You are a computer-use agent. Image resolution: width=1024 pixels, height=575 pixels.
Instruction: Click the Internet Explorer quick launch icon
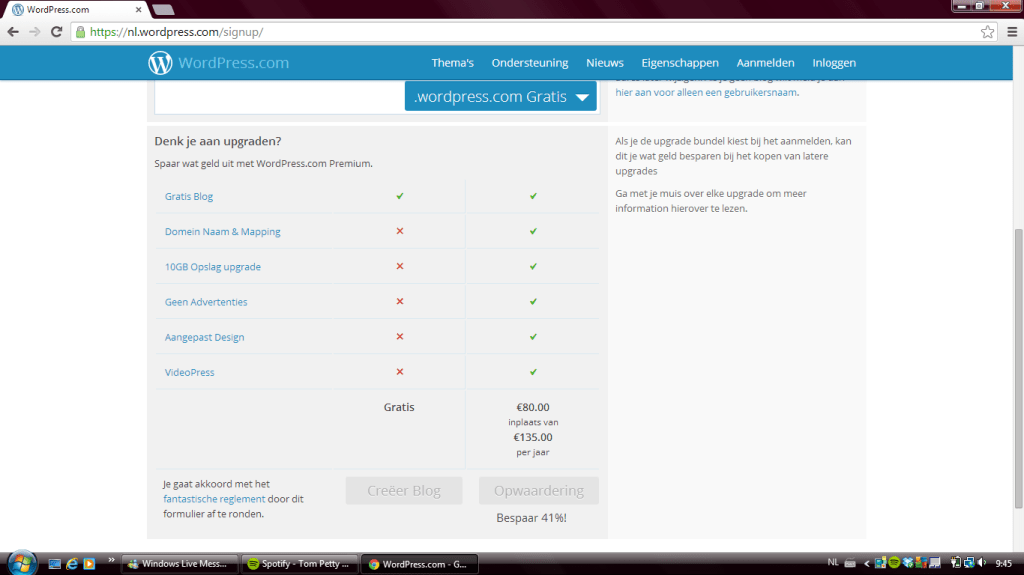[71, 564]
